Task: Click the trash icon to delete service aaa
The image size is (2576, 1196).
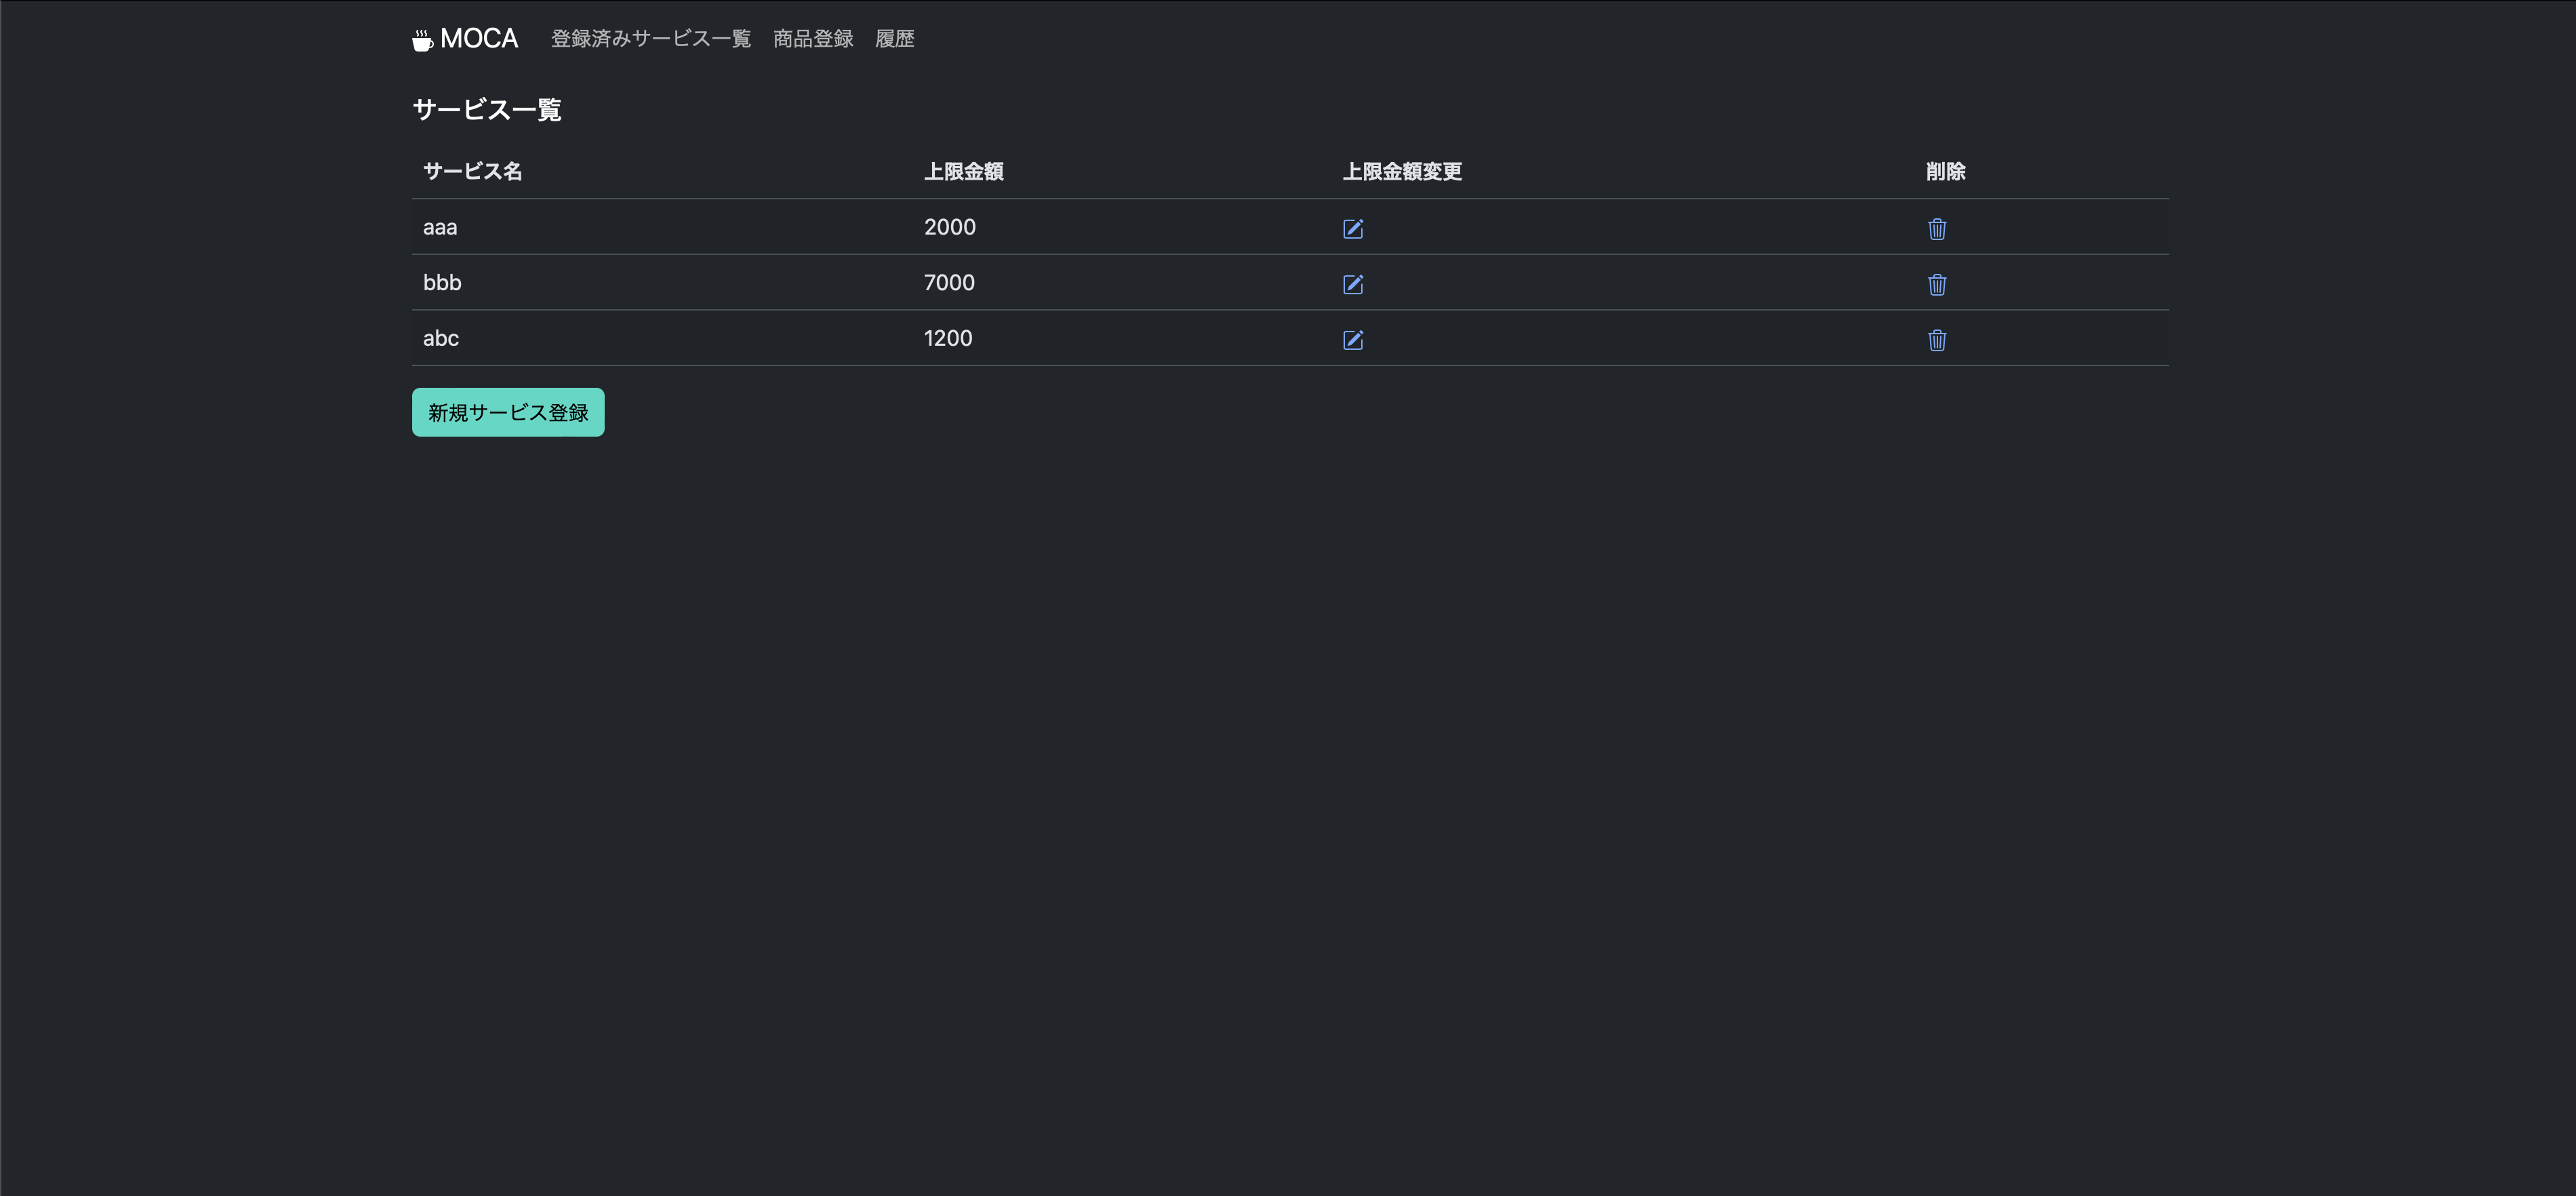Action: pos(1937,229)
